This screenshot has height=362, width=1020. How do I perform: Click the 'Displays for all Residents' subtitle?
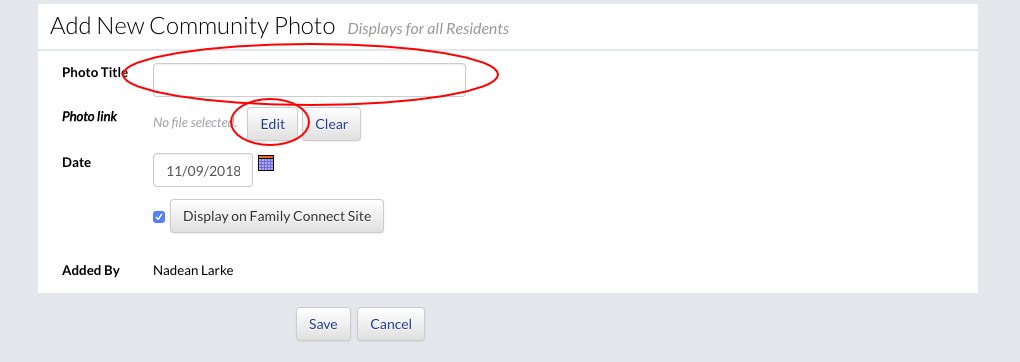[x=428, y=29]
